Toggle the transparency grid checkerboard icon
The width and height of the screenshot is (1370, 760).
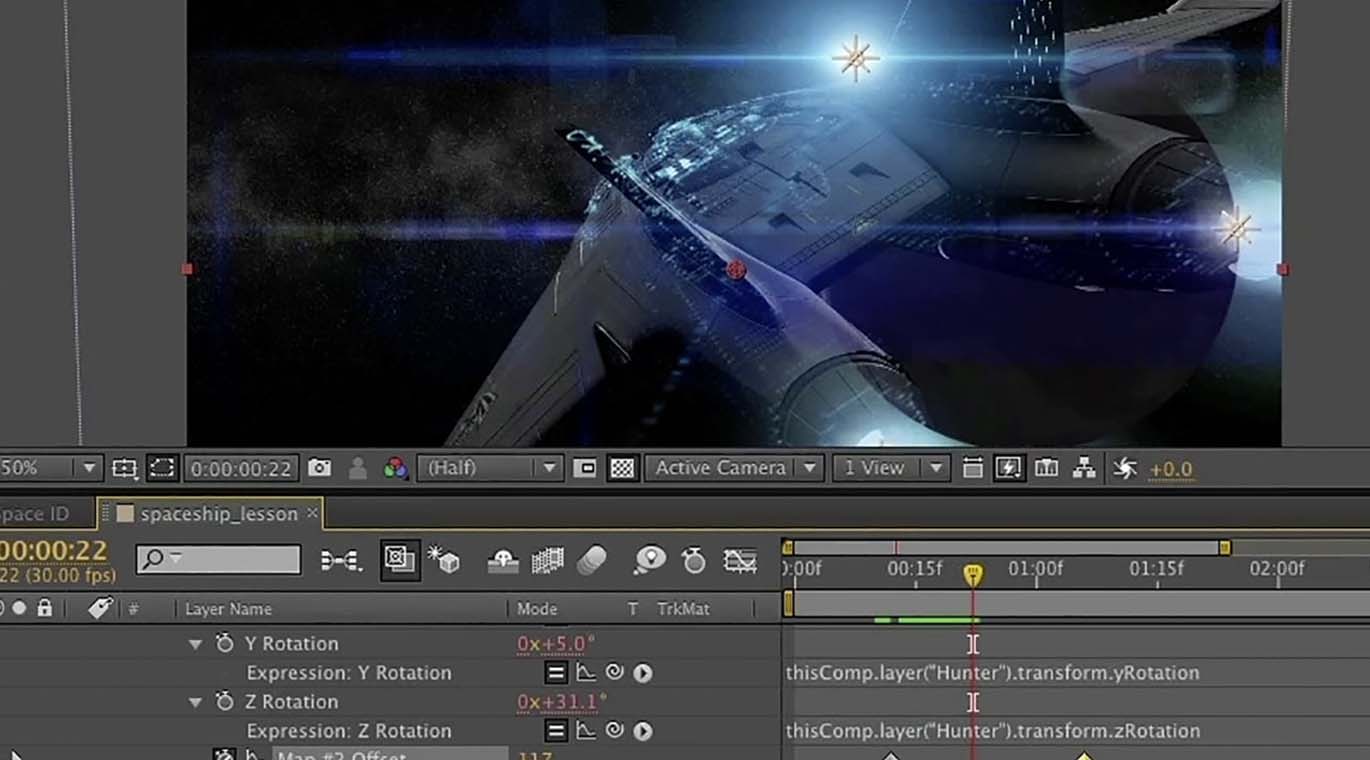[622, 468]
